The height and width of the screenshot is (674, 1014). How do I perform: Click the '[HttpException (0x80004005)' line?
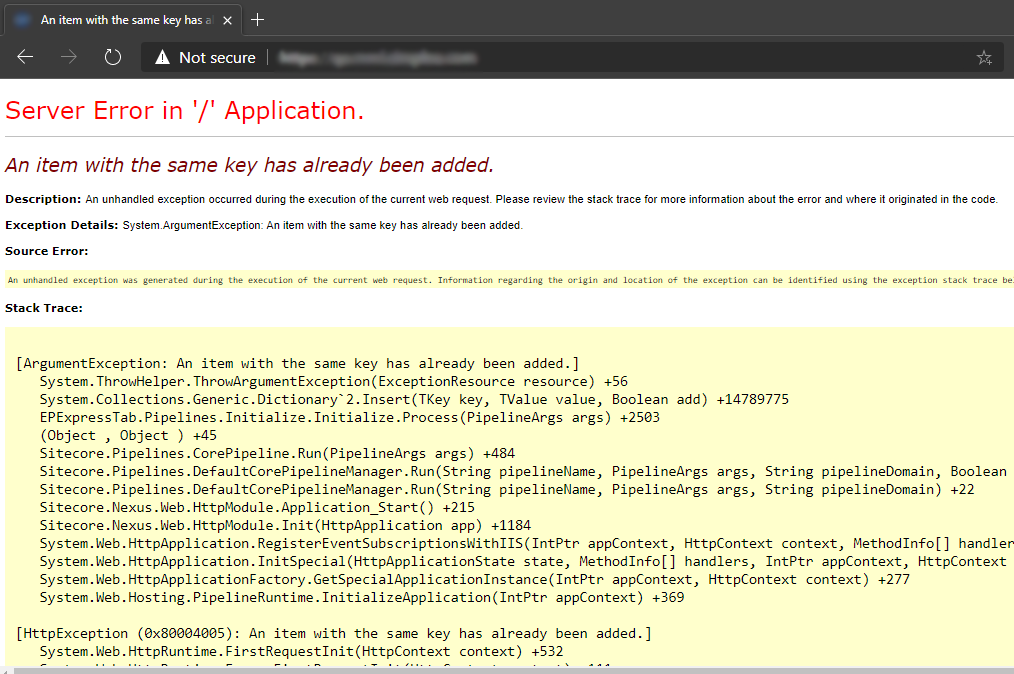click(x=334, y=634)
